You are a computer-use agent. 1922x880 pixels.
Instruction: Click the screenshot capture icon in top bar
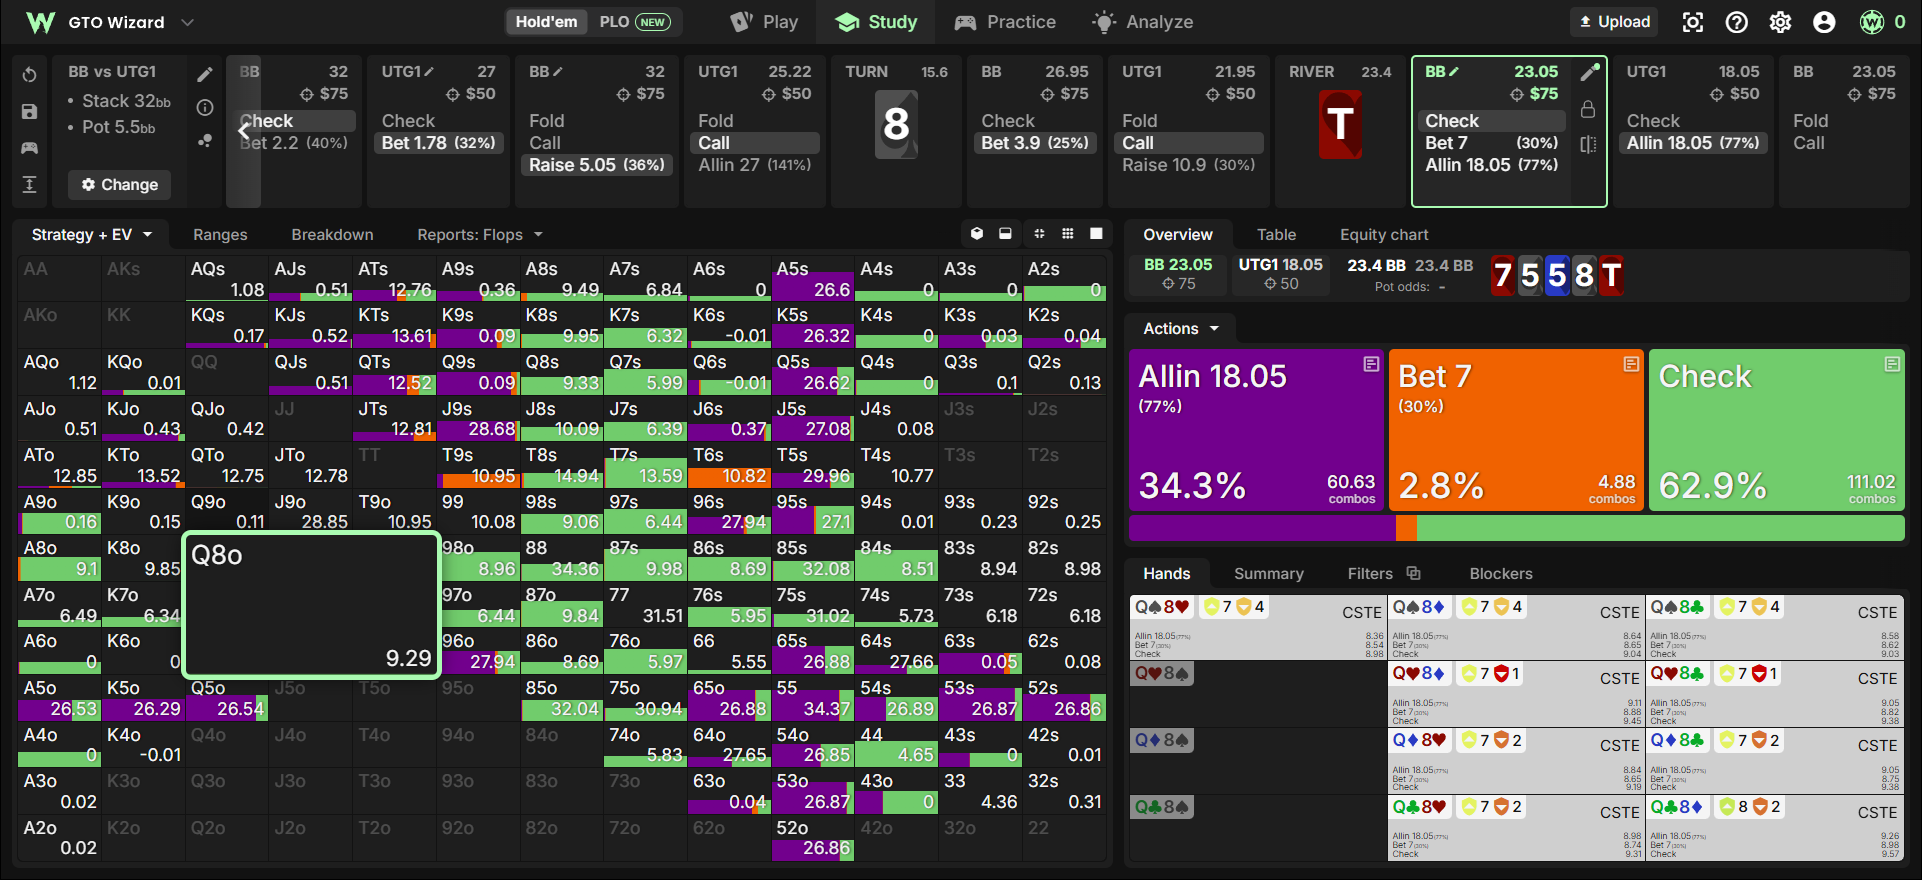(1693, 22)
